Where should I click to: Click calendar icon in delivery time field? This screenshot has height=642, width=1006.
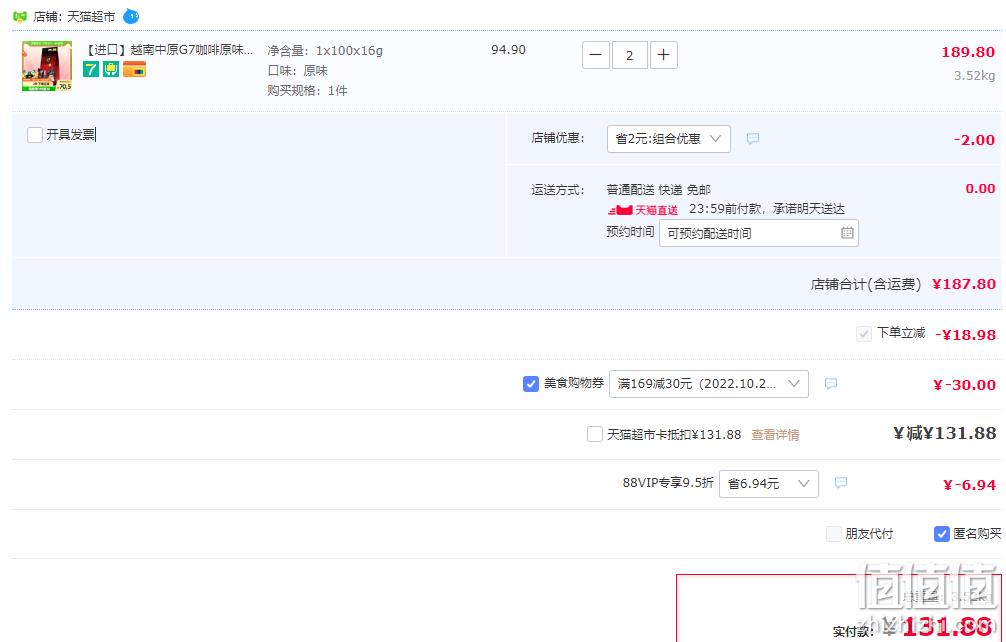[x=847, y=233]
